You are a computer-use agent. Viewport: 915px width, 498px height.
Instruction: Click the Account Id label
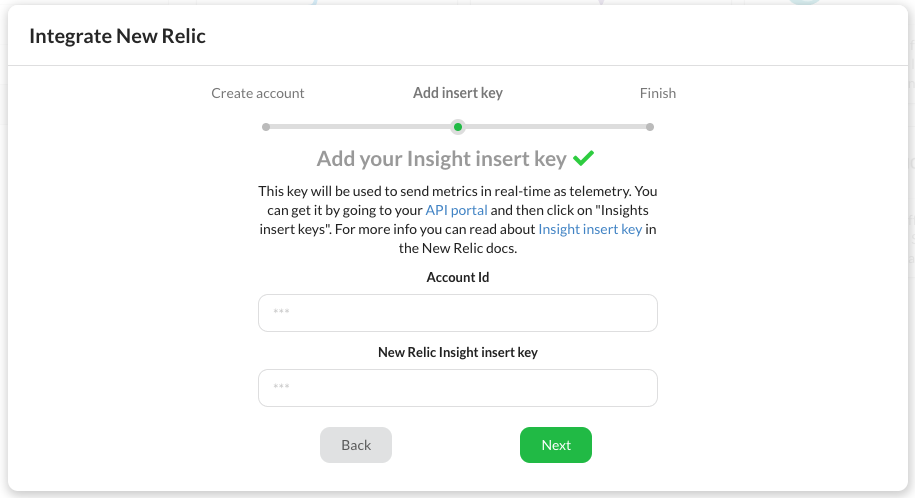pos(458,277)
